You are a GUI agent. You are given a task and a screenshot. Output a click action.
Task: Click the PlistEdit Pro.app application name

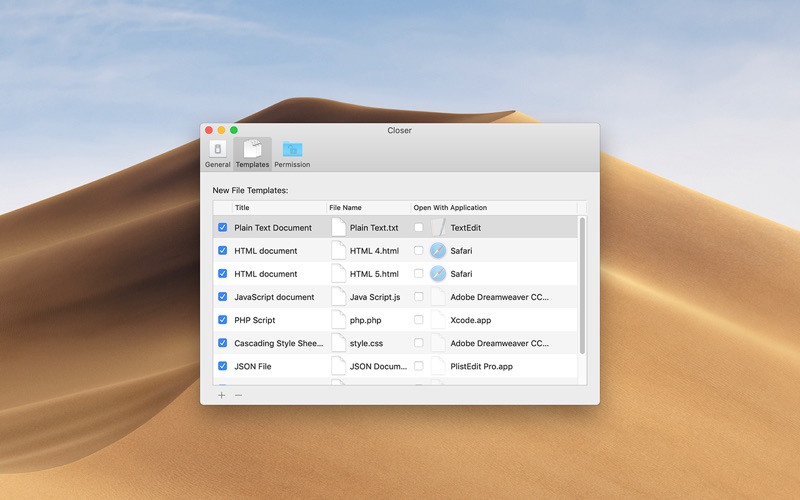[481, 366]
